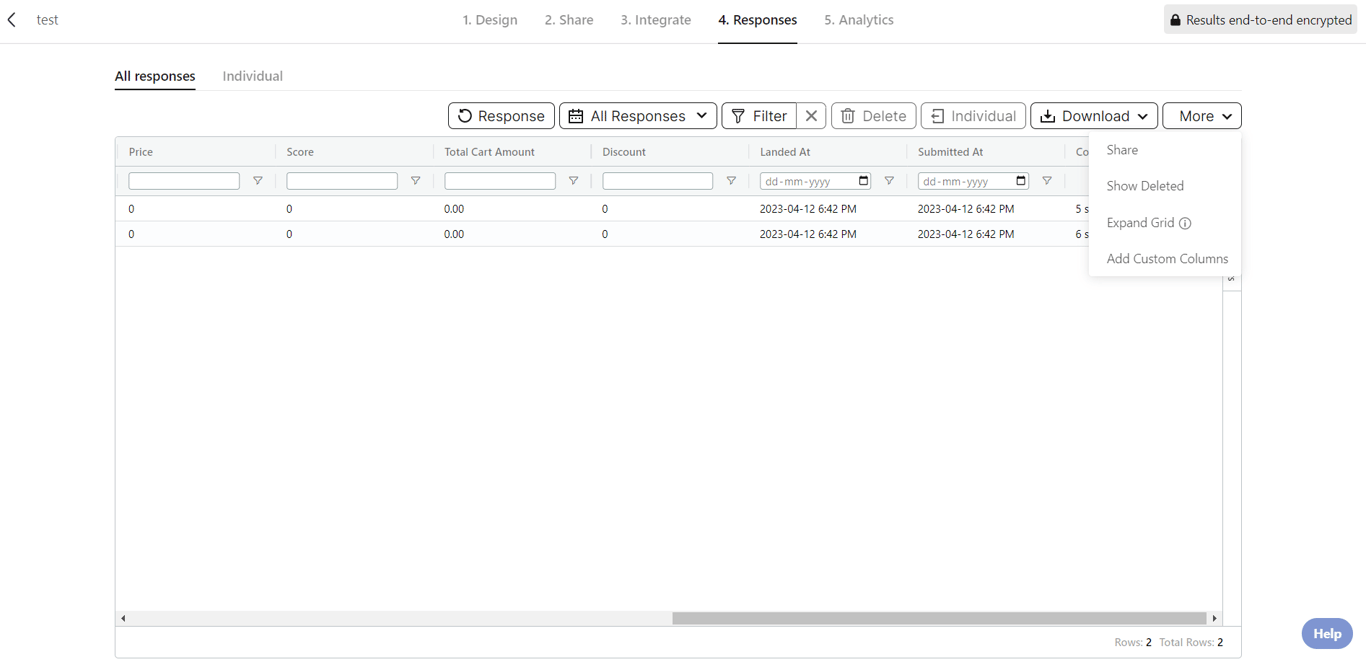Click the first row's Total Cart Amount 0.00

click(454, 209)
